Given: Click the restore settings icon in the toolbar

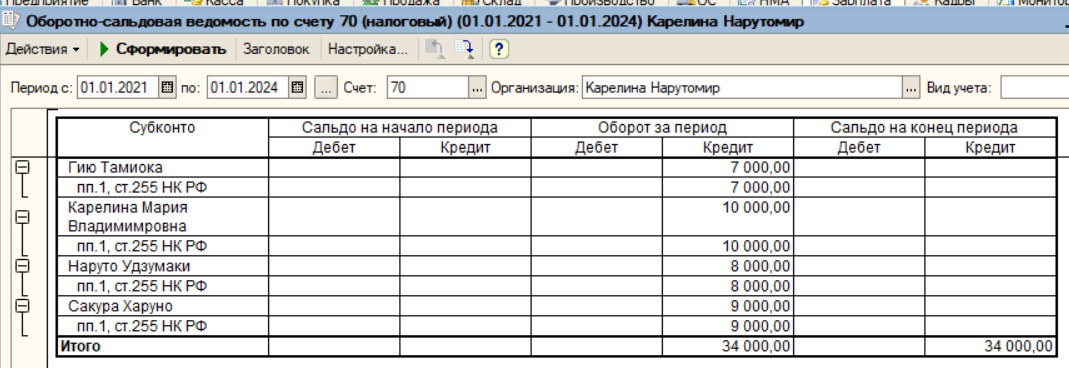Looking at the screenshot, I should pyautogui.click(x=434, y=49).
